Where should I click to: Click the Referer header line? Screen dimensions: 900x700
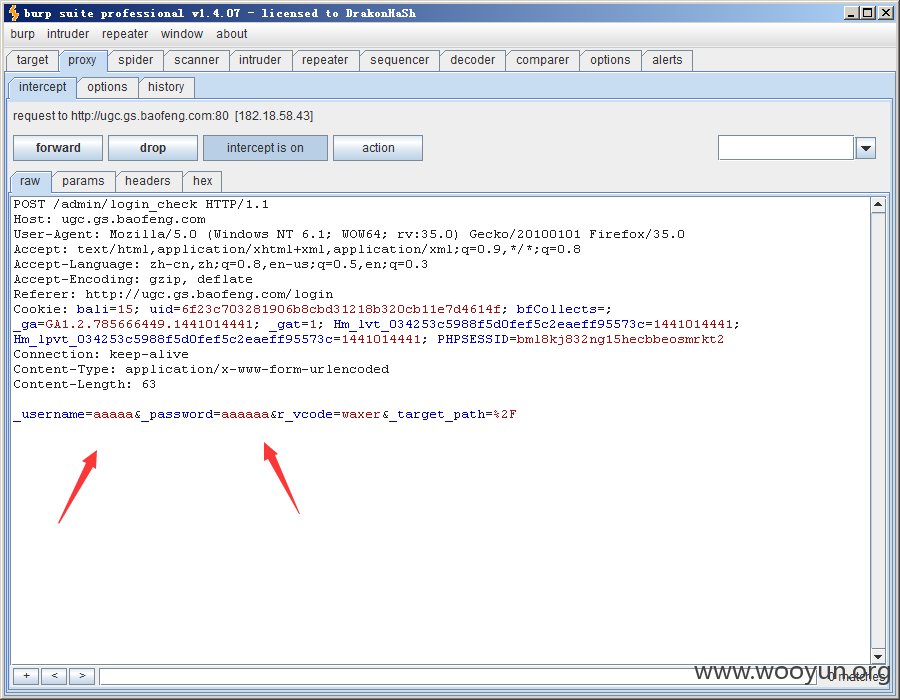click(x=173, y=294)
